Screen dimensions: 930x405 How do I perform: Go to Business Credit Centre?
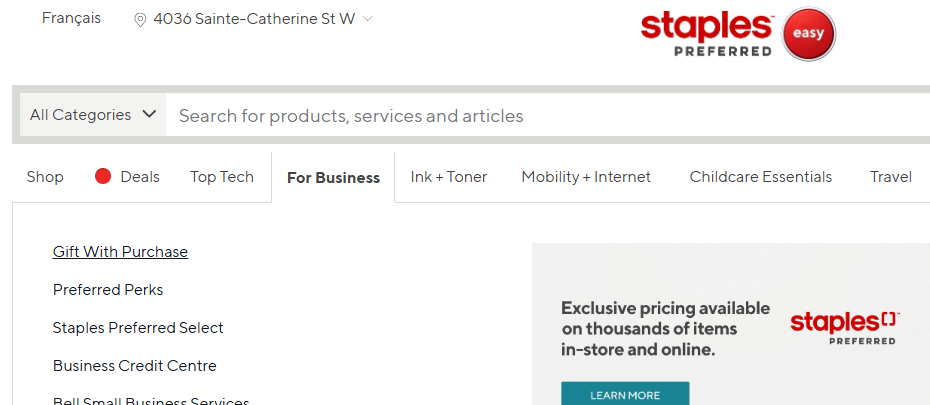coord(135,366)
